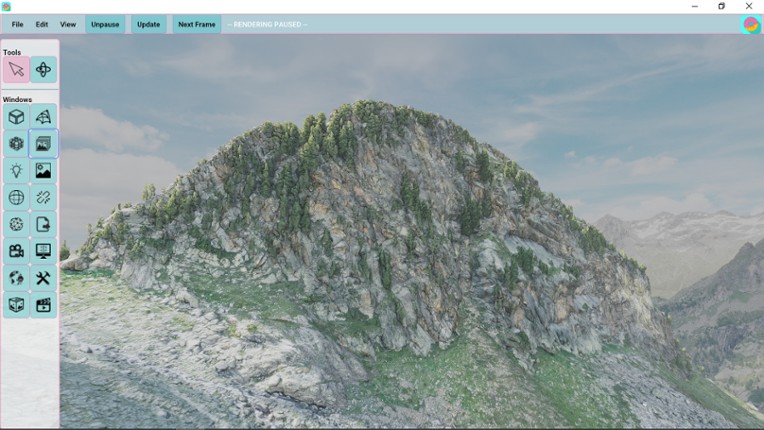Open the wireframe mesh window icon
764x430 pixels.
pos(43,117)
